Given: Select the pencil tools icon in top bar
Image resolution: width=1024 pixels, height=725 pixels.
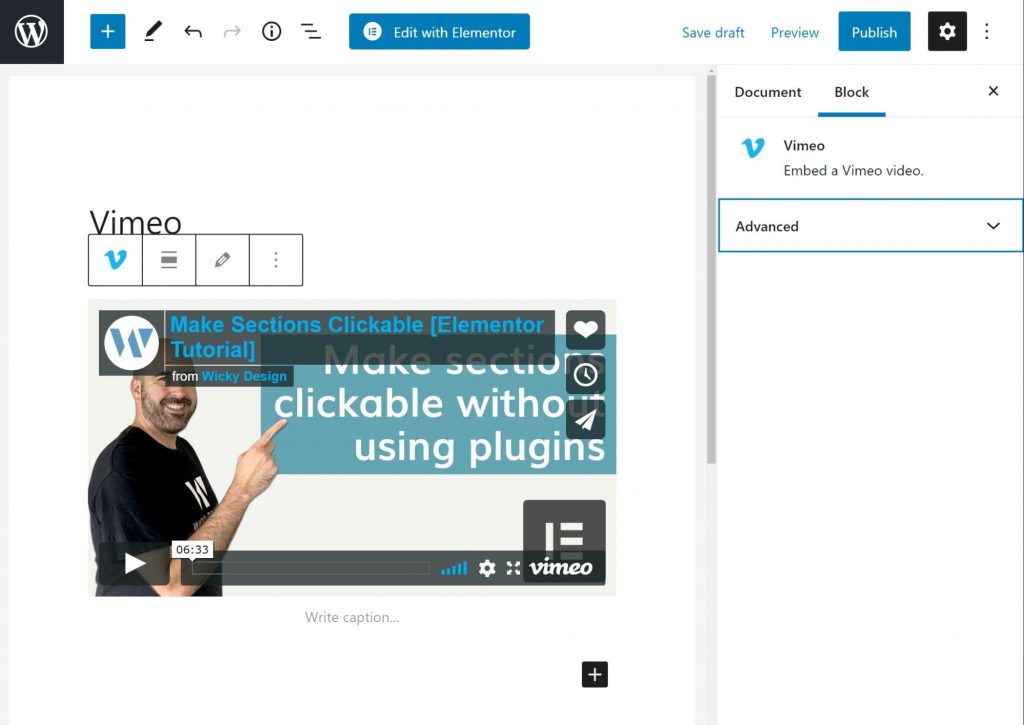Looking at the screenshot, I should (x=152, y=32).
